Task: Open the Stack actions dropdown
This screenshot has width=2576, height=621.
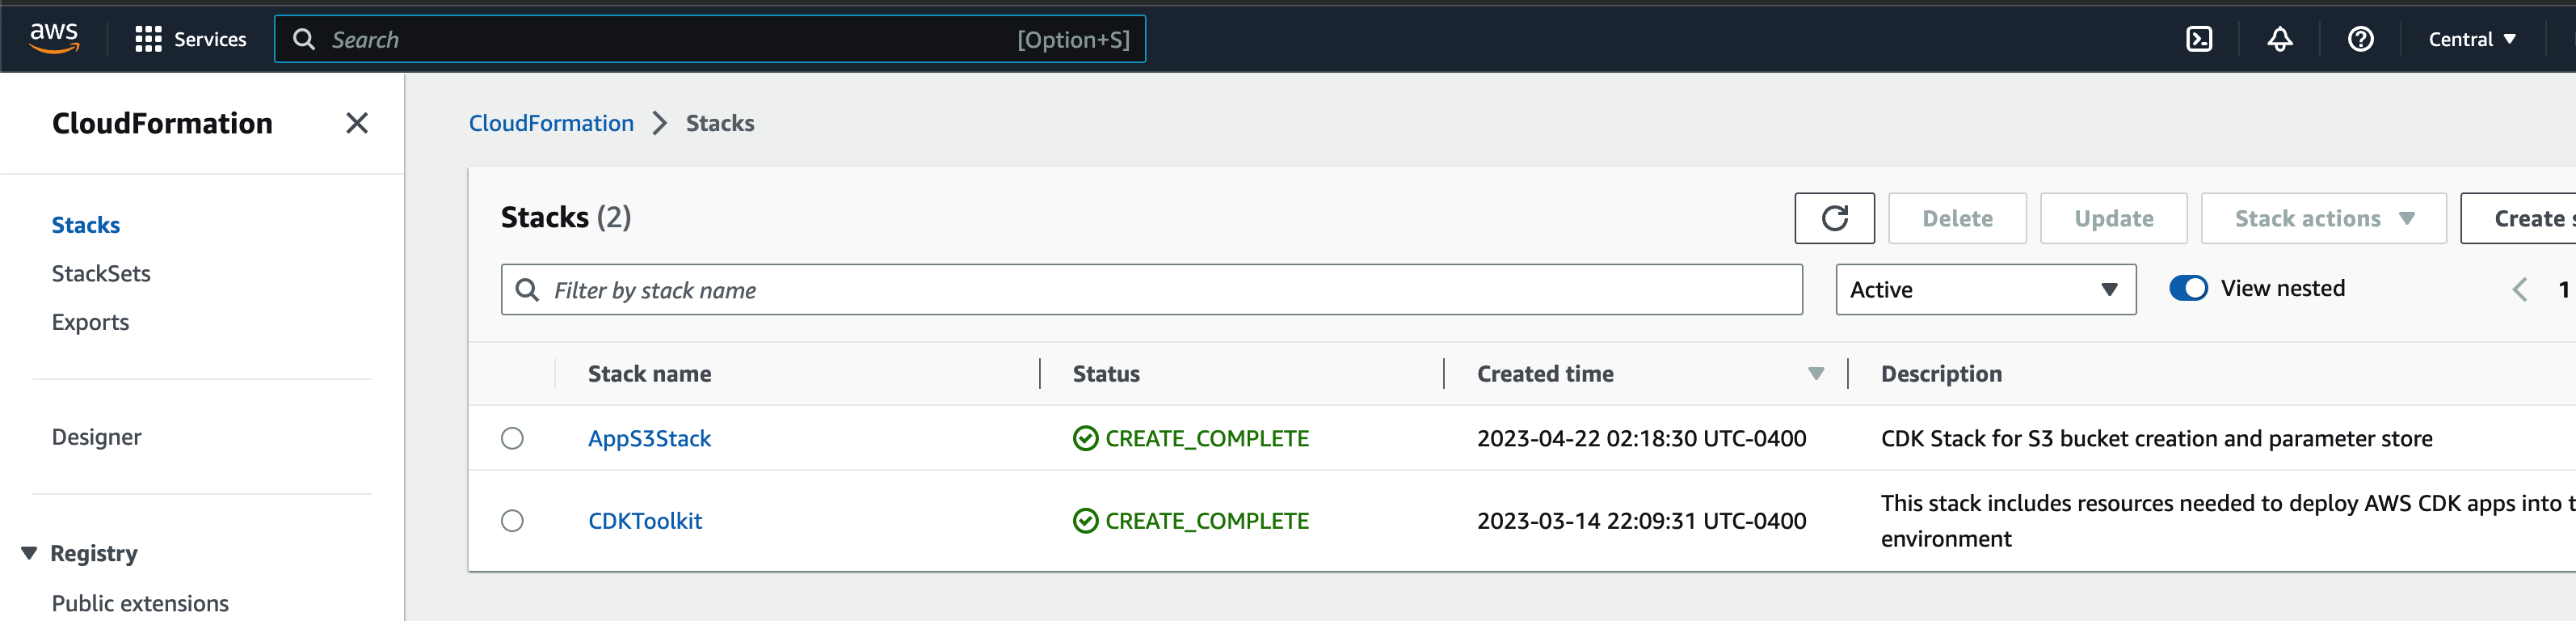Action: click(2323, 218)
